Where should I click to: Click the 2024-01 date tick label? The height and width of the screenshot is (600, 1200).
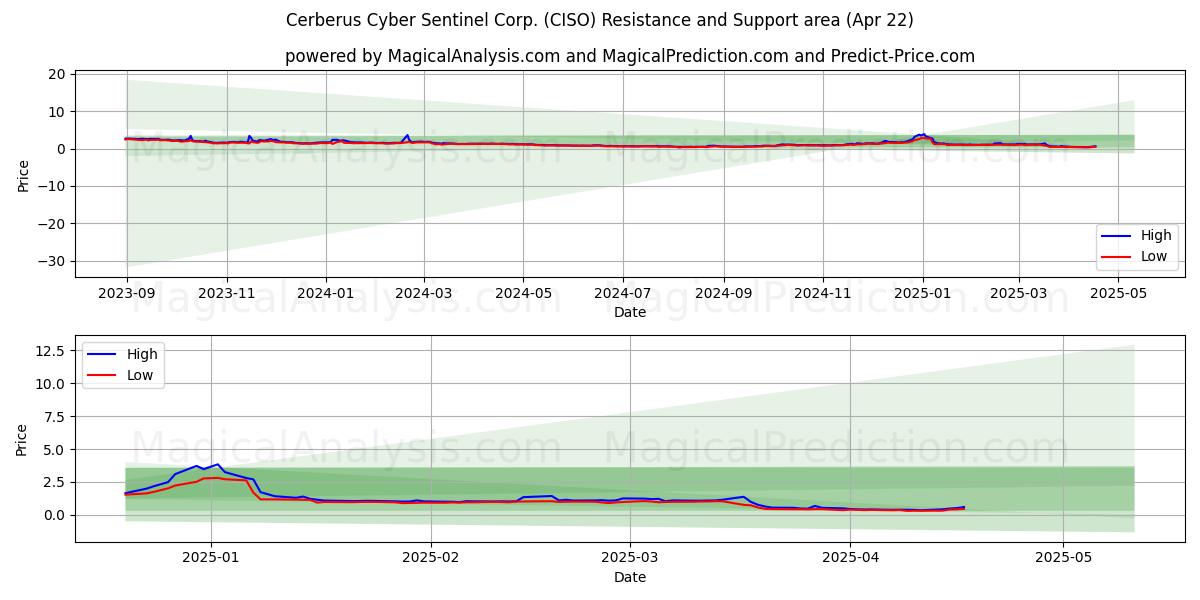tap(326, 295)
